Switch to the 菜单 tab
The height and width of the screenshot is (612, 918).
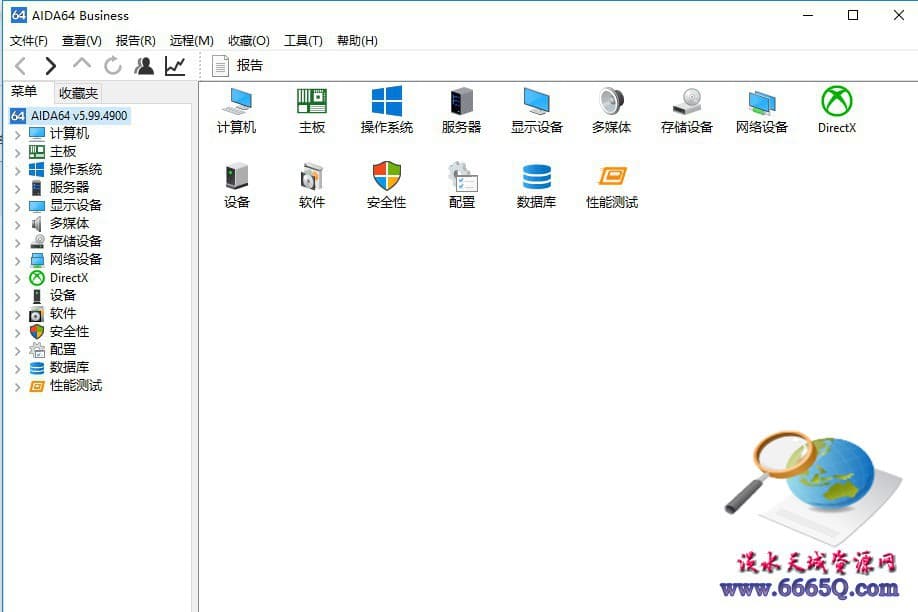pyautogui.click(x=24, y=92)
